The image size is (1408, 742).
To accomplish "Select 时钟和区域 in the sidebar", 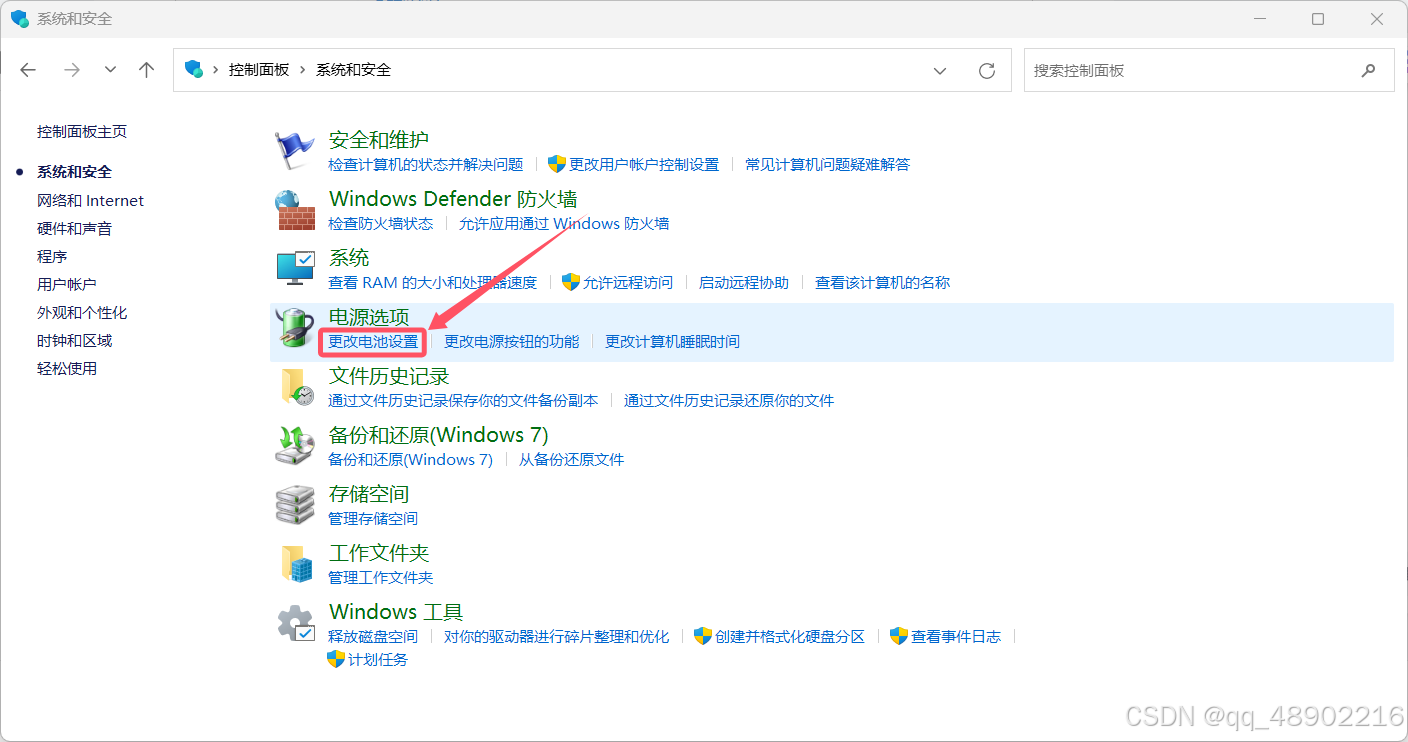I will pyautogui.click(x=74, y=341).
